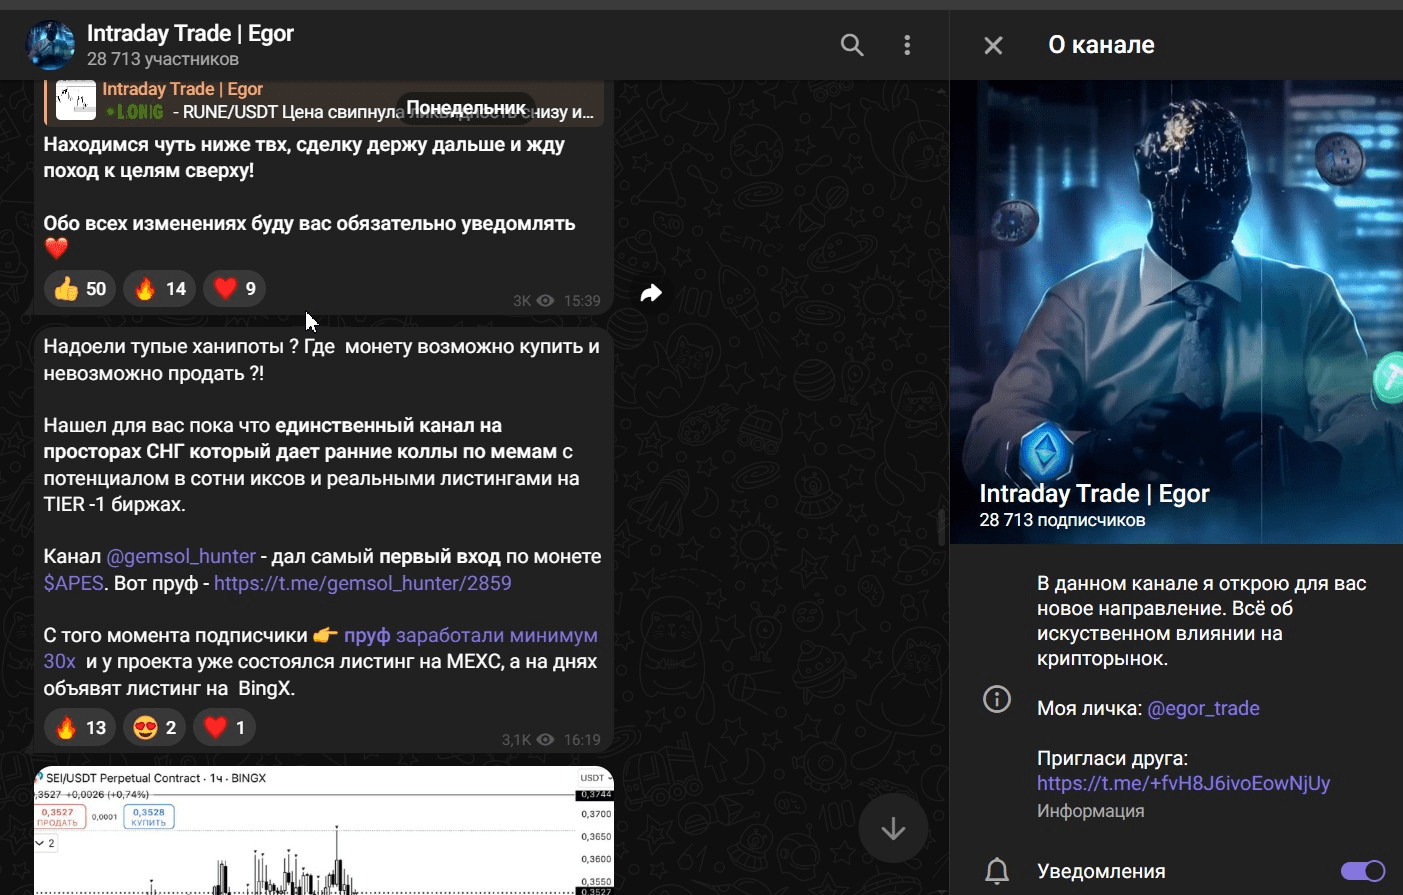This screenshot has width=1403, height=895.
Task: Open the @egor_trade contact link
Action: [1203, 708]
